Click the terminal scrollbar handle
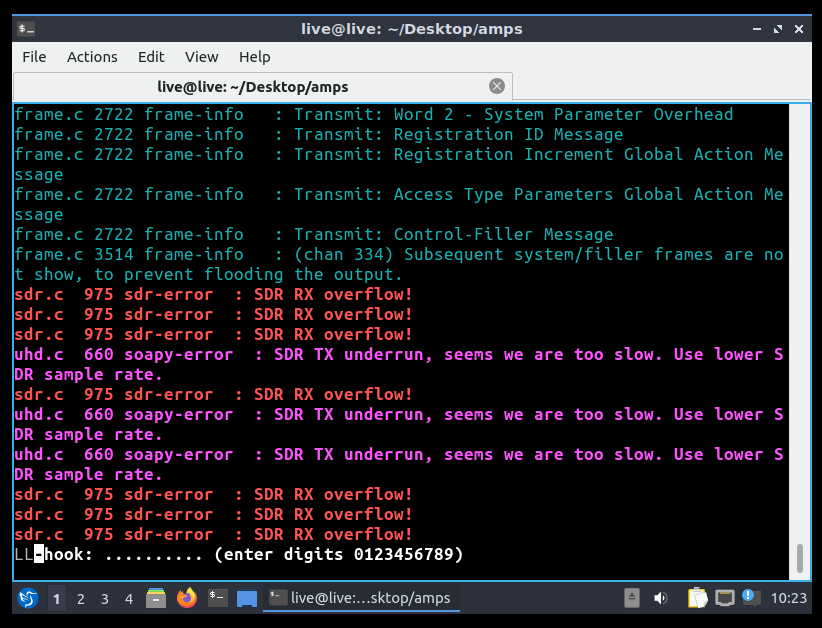This screenshot has height=628, width=822. pos(799,559)
